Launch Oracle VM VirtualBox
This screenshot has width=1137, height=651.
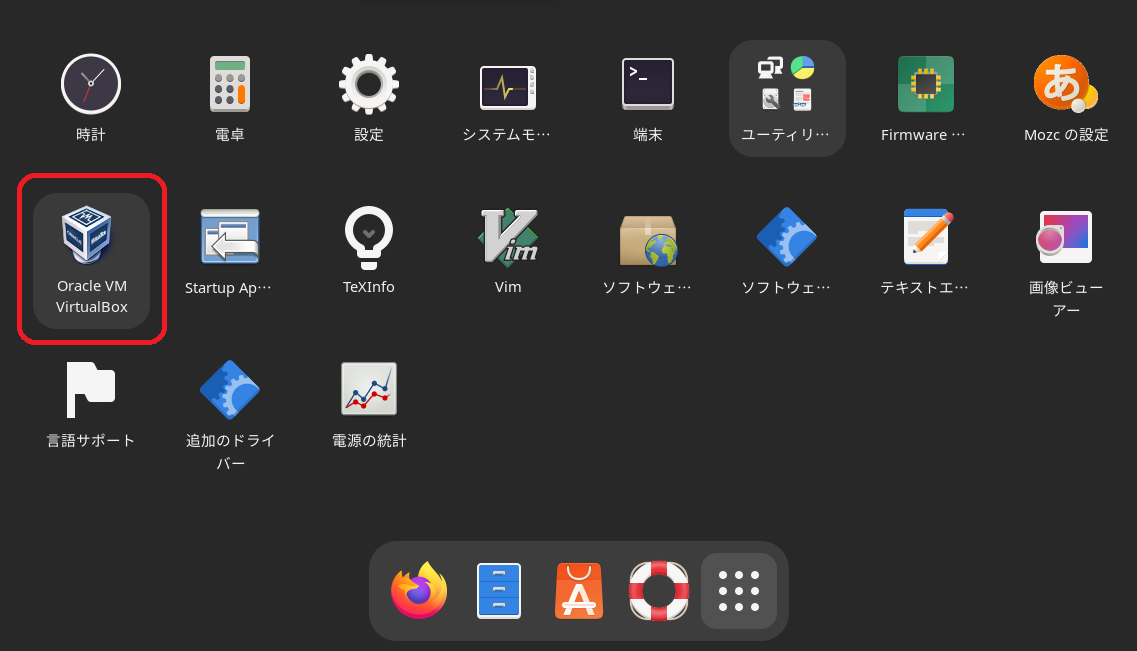(91, 260)
